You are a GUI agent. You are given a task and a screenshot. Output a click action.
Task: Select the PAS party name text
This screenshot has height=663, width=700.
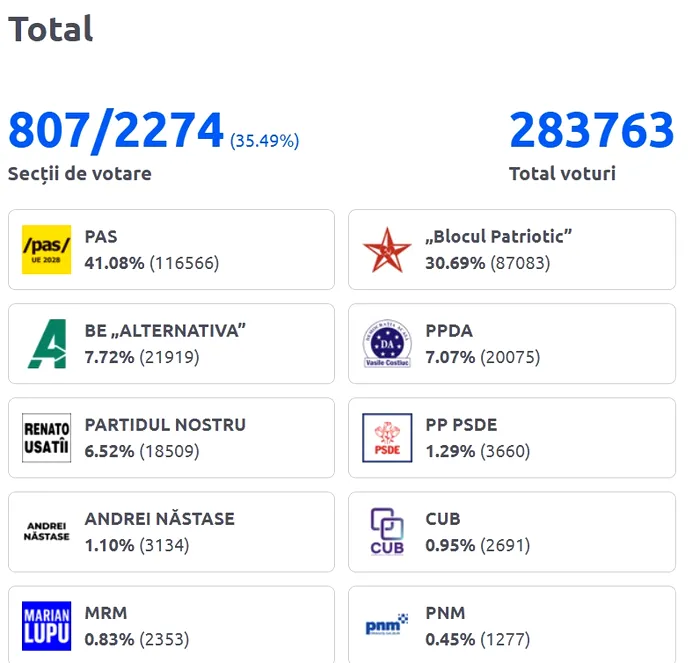click(x=101, y=237)
